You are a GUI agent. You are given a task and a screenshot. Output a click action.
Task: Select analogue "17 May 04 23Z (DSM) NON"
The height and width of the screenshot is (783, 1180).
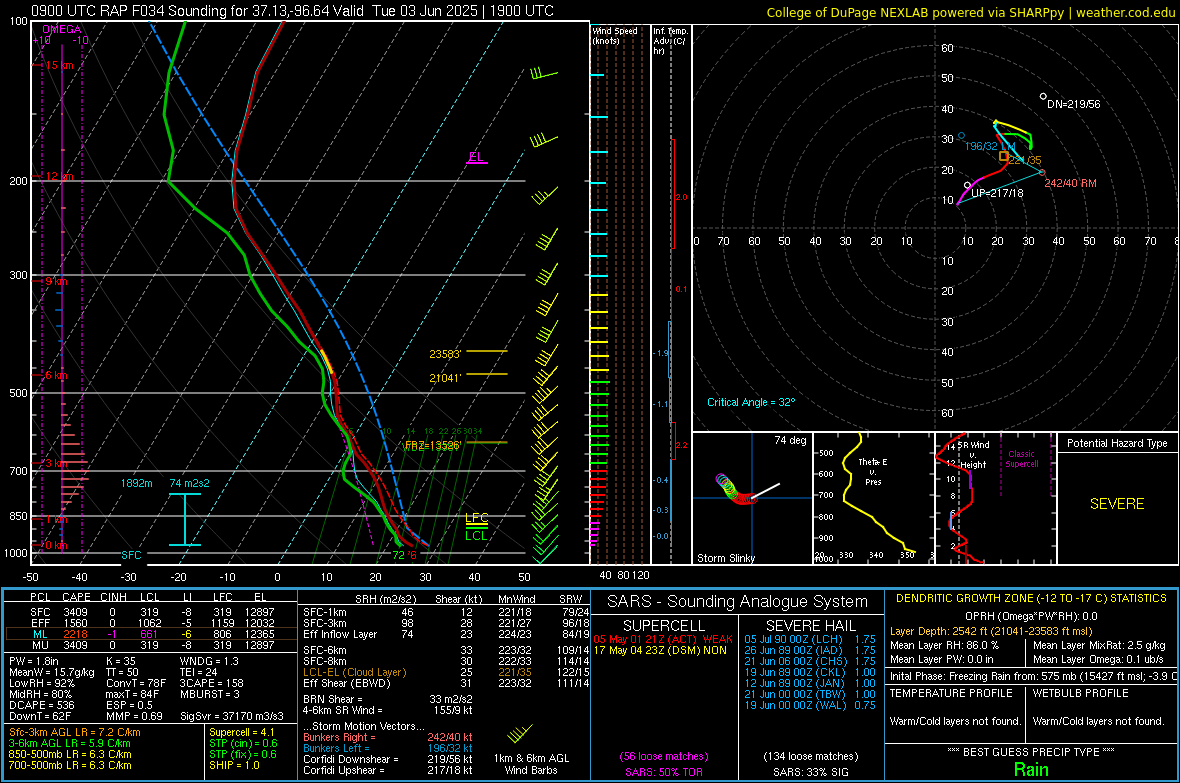661,650
